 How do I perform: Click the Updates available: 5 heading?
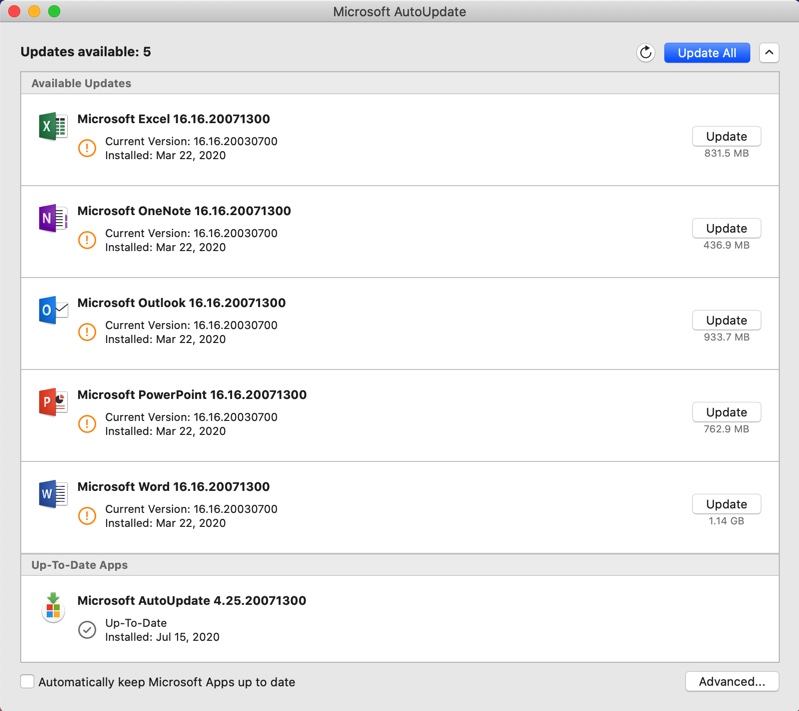(x=86, y=52)
